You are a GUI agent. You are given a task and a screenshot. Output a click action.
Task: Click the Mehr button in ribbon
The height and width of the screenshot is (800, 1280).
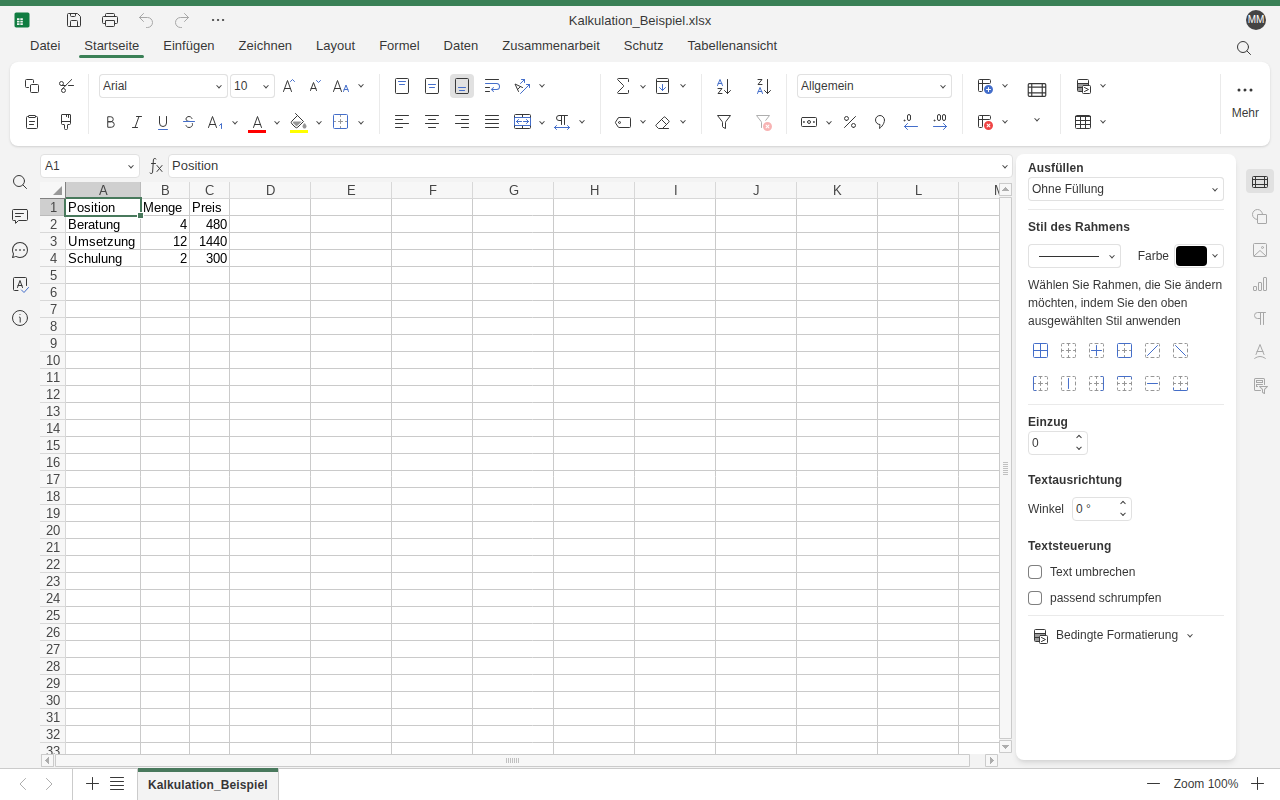(x=1245, y=100)
